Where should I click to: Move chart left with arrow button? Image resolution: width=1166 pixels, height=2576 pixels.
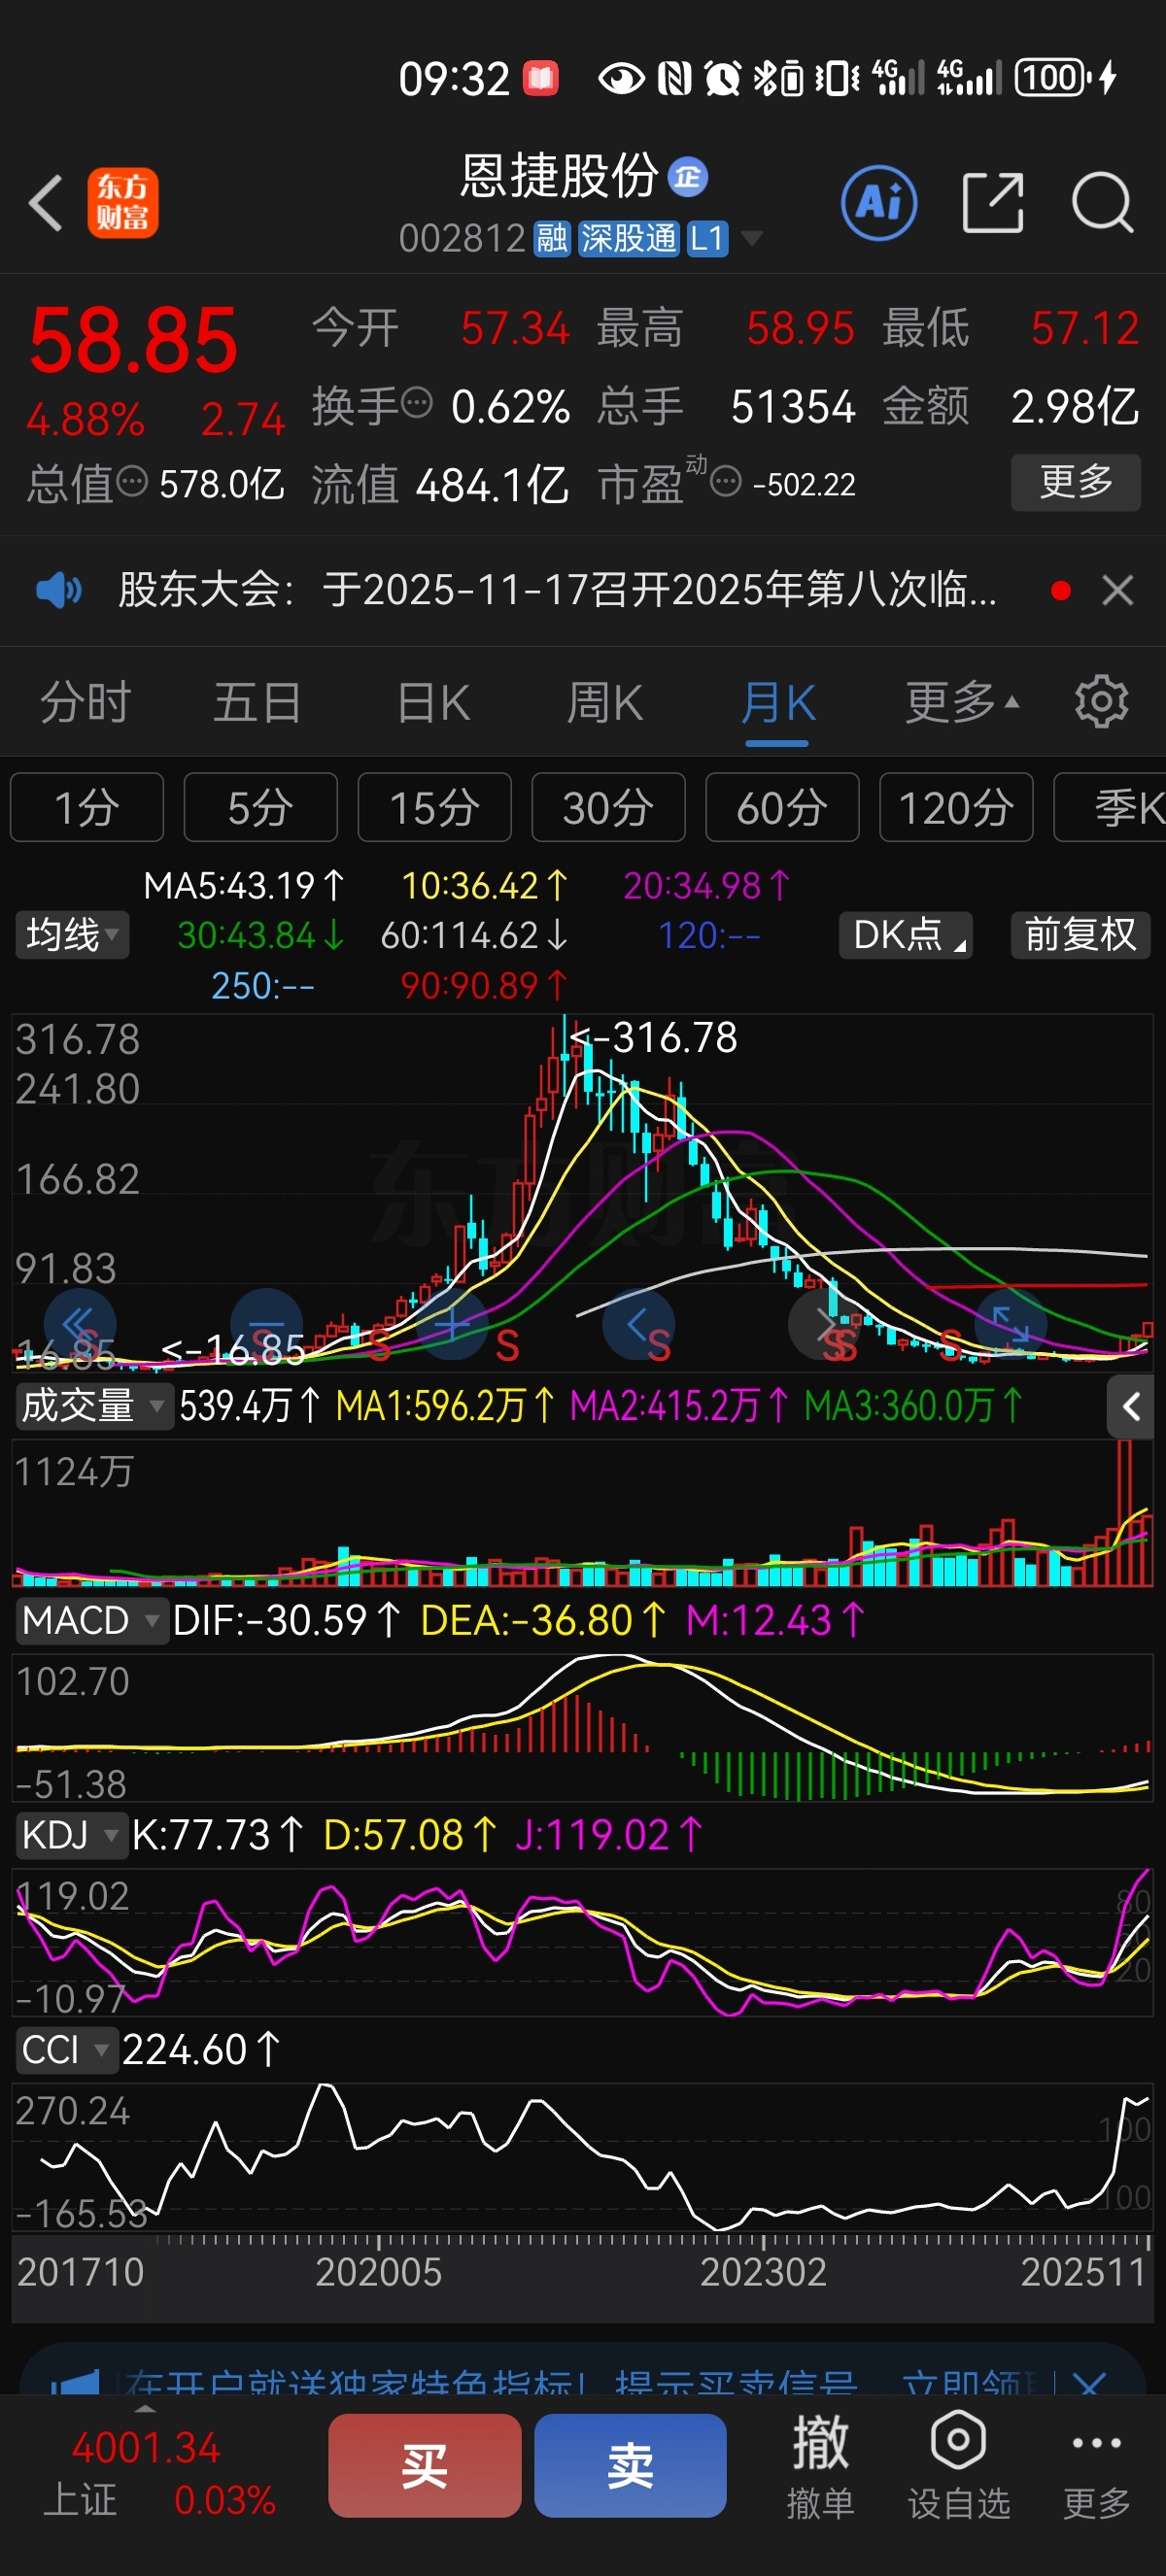click(x=638, y=1324)
